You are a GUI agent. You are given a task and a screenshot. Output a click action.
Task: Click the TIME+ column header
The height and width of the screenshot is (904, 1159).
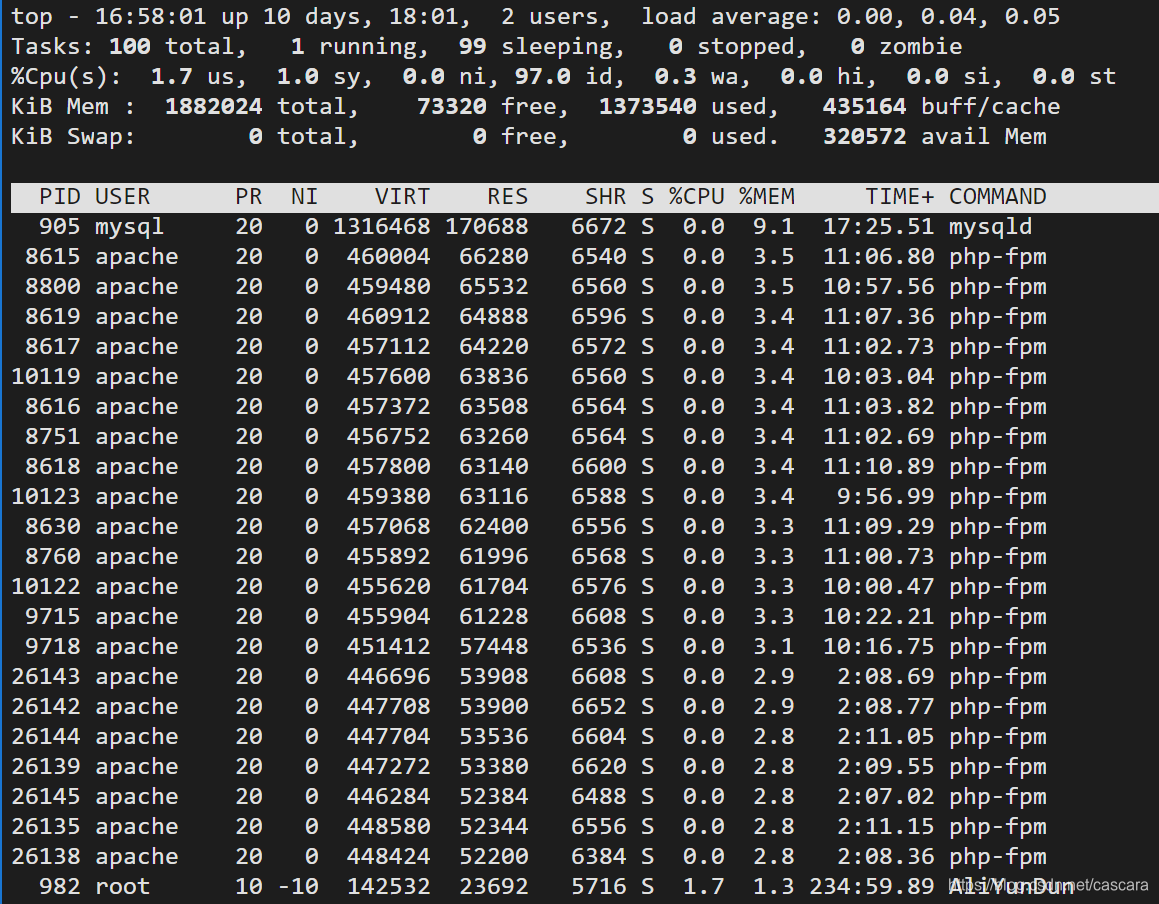tap(900, 197)
